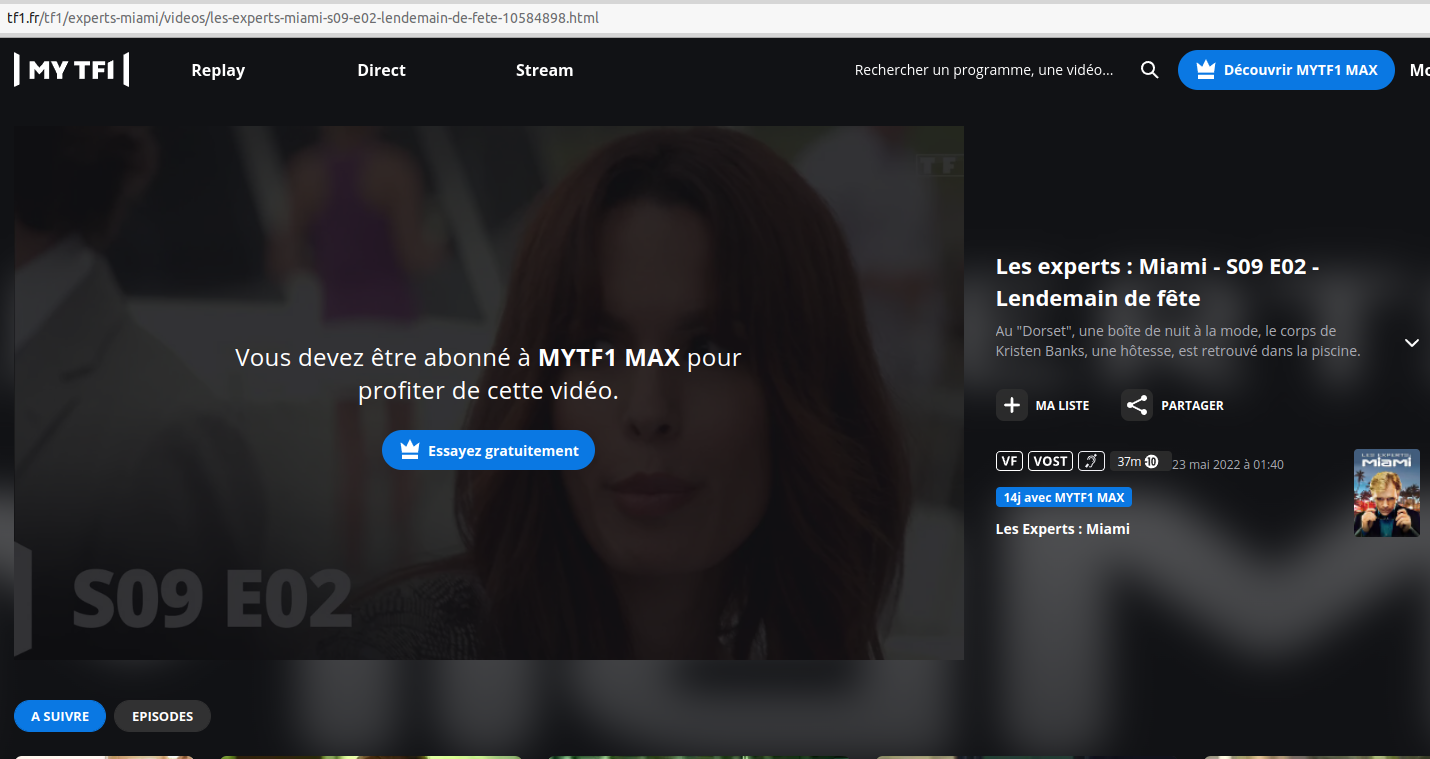
Task: Open the Stream menu
Action: (x=544, y=70)
